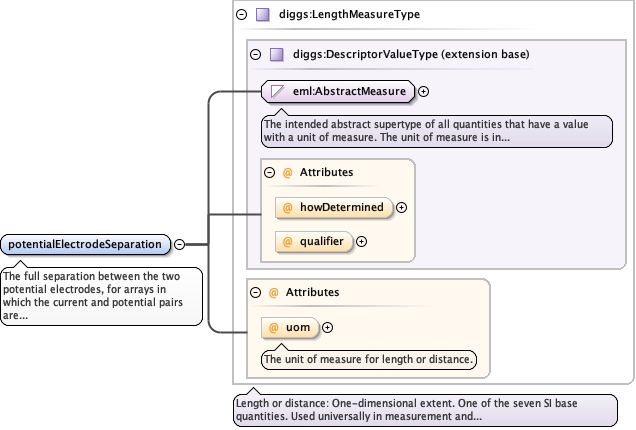Click the @ icon on the uom attribute
Screen dimensions: 636x430
pyautogui.click(x=274, y=327)
